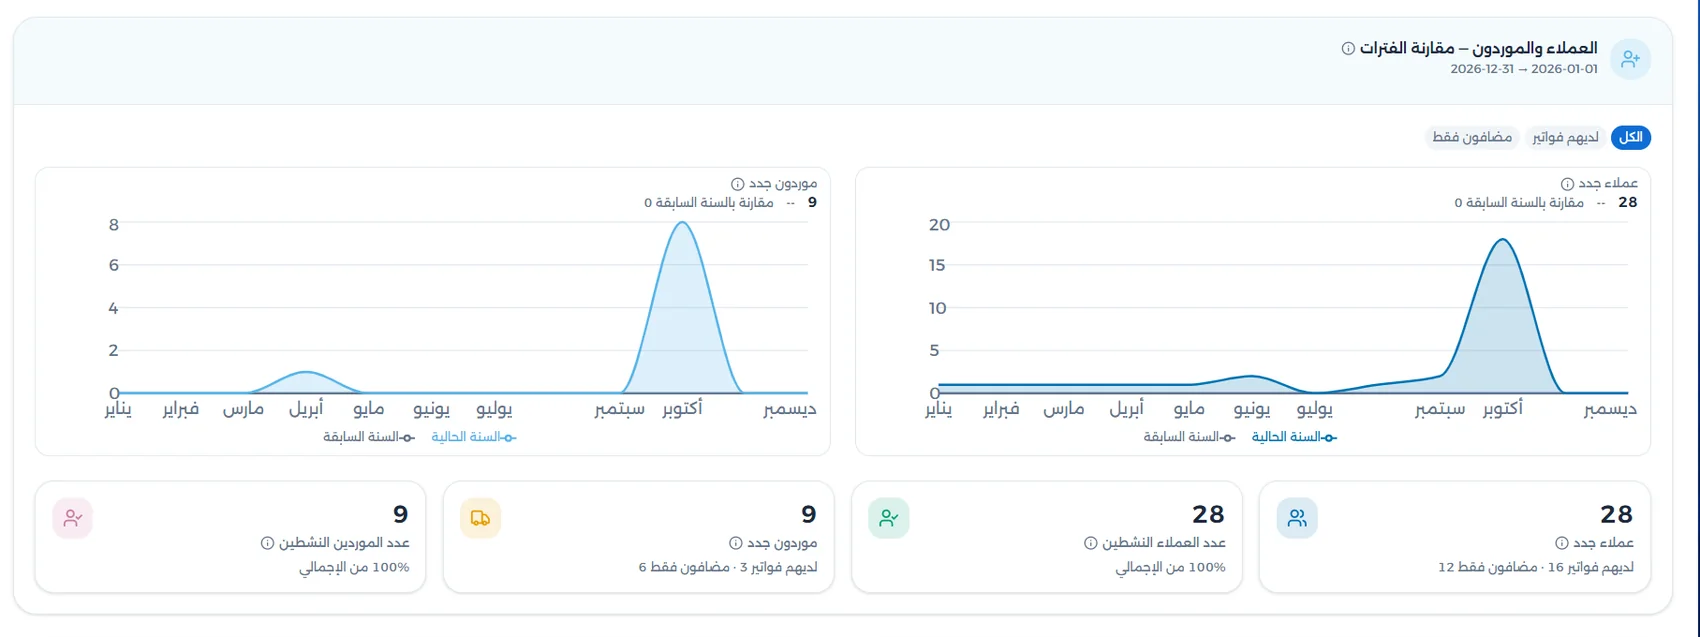The height and width of the screenshot is (637, 1700).
Task: Click 100% من الإجمالي on الموردين النشطين card
Action: point(354,567)
